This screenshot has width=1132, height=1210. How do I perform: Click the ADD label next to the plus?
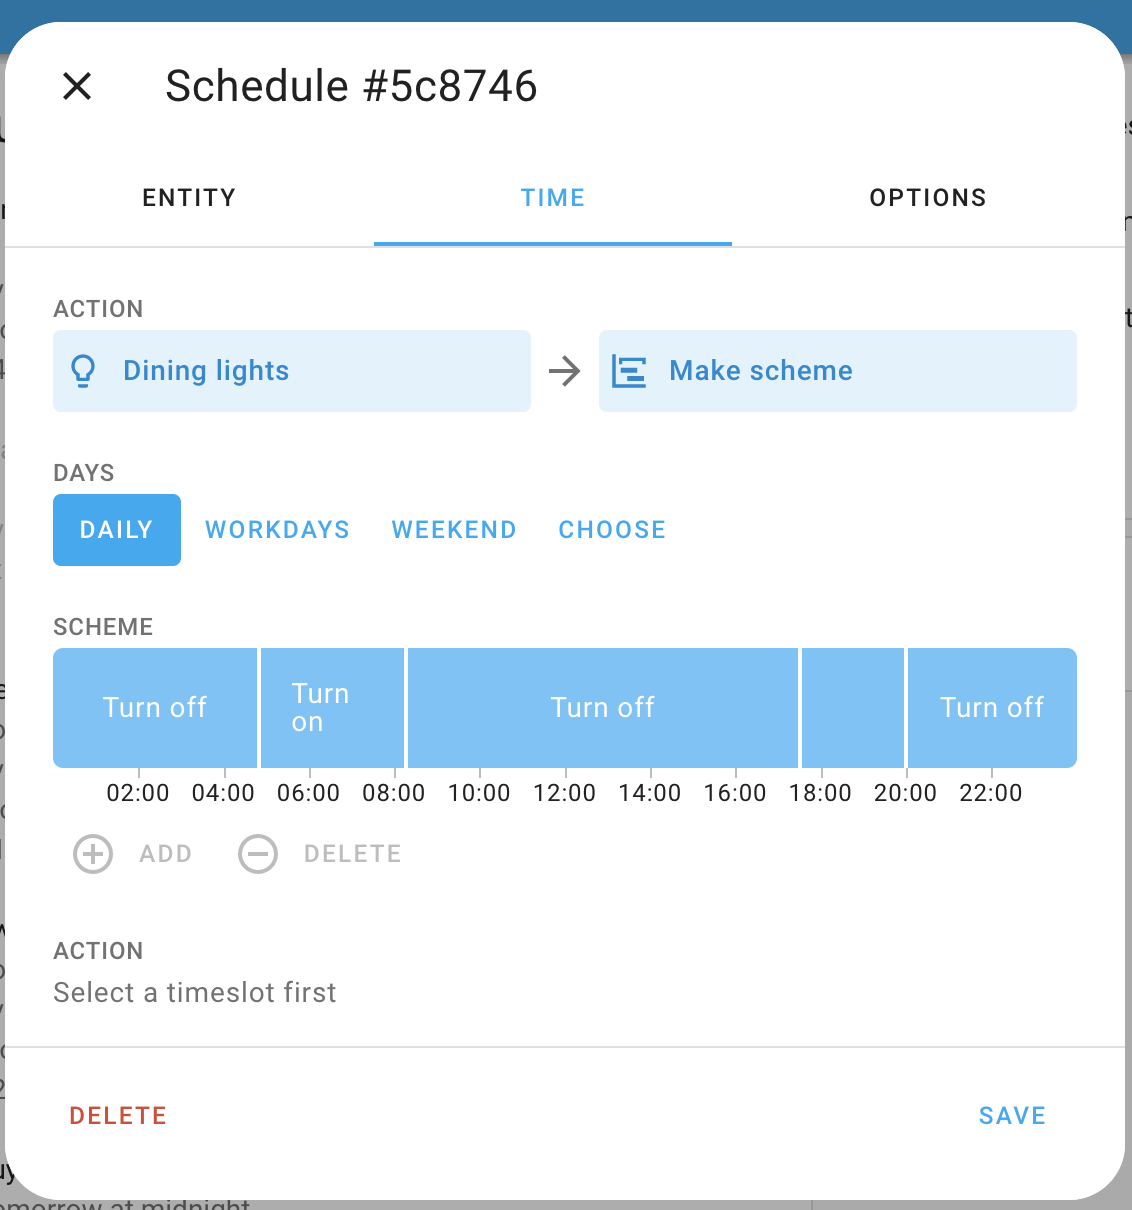pyautogui.click(x=164, y=854)
